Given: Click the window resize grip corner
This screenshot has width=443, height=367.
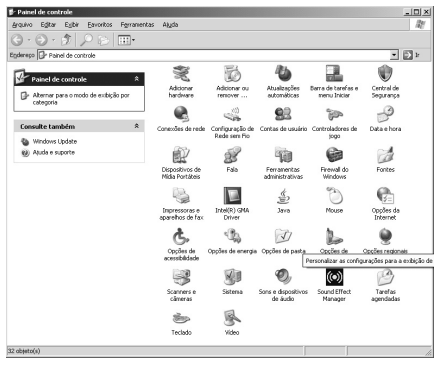Looking at the screenshot, I should (x=429, y=352).
